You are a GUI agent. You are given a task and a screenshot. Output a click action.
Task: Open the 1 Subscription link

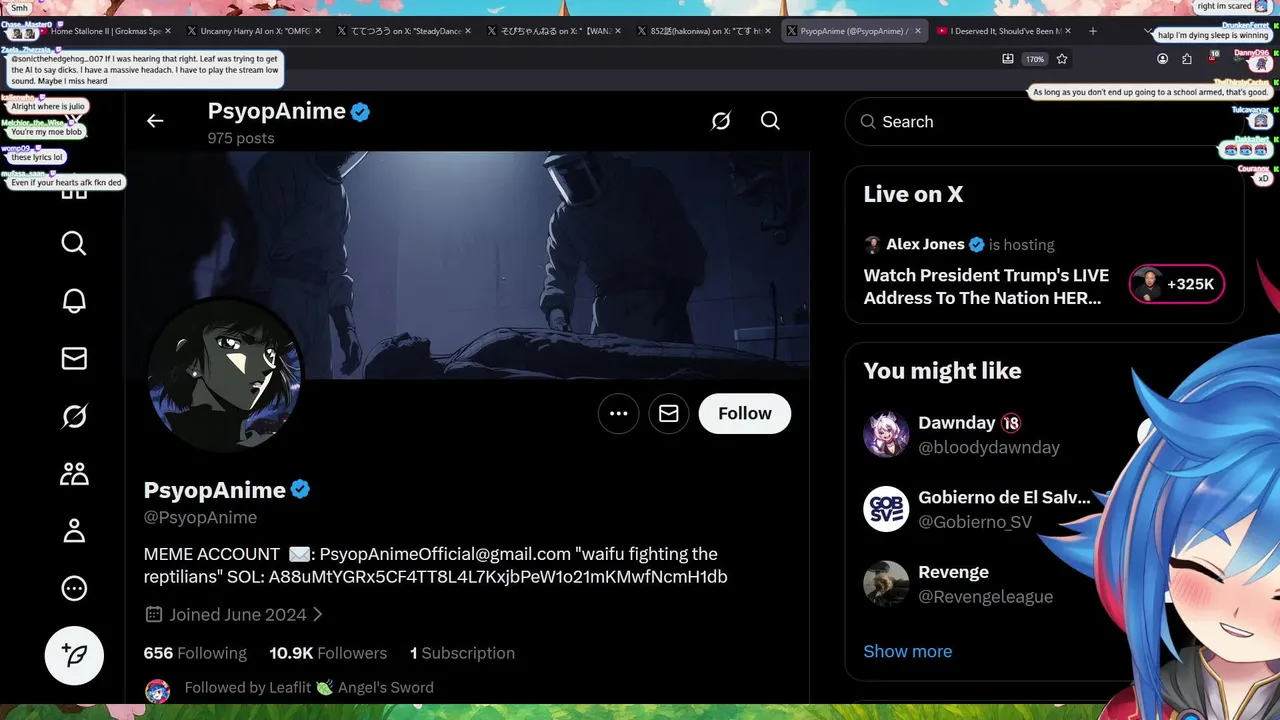[x=462, y=653]
